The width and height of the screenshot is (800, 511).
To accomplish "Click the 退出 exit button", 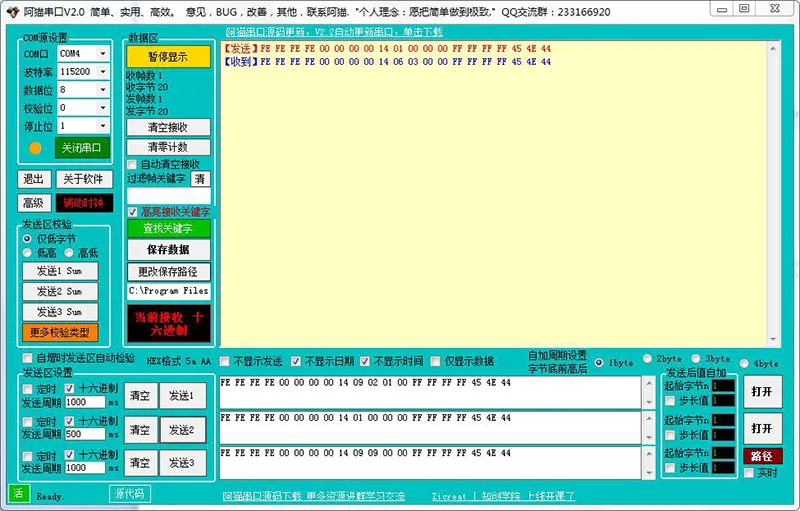I will coord(34,179).
